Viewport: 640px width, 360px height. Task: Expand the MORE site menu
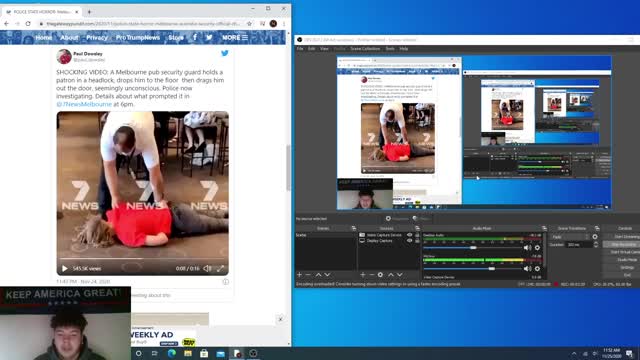(x=235, y=37)
